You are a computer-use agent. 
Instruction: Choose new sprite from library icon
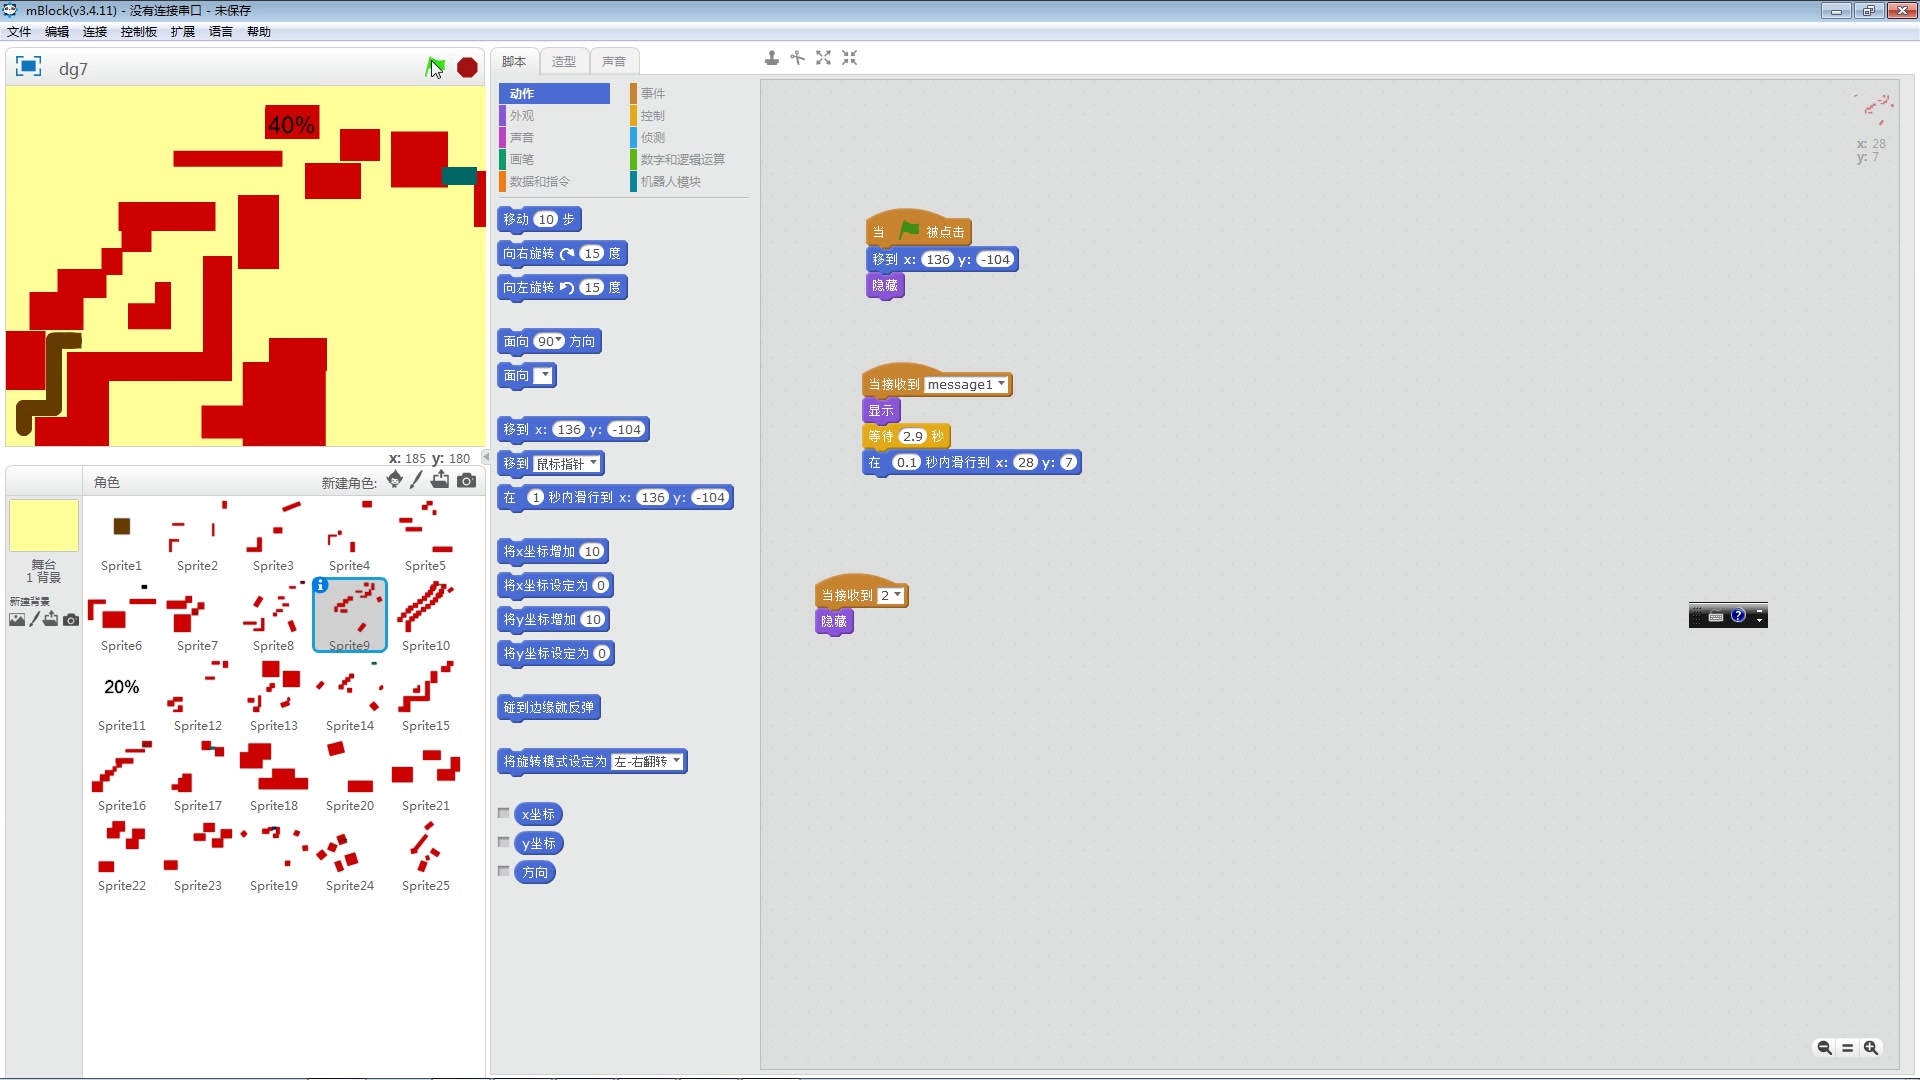point(395,480)
